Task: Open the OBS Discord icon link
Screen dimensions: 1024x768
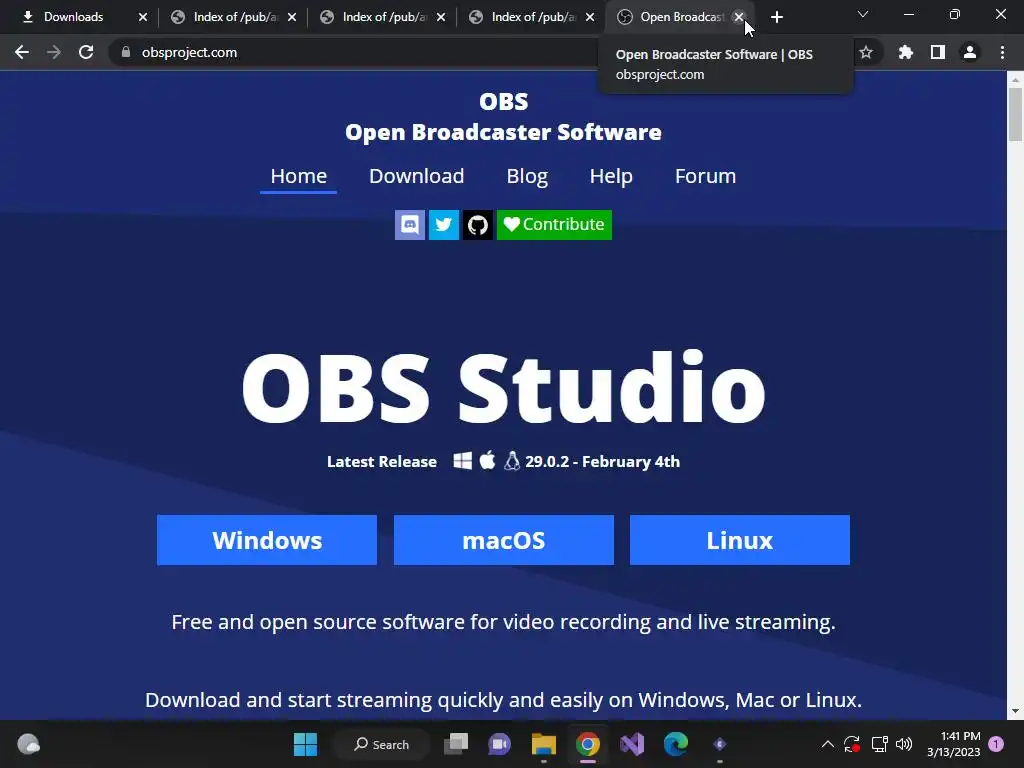Action: pos(409,225)
